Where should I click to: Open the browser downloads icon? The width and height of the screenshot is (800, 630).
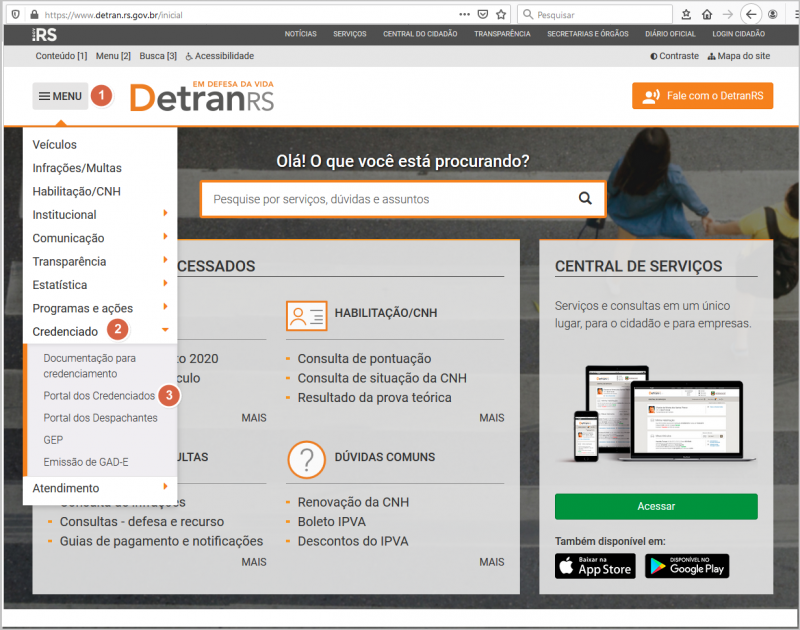pos(686,14)
